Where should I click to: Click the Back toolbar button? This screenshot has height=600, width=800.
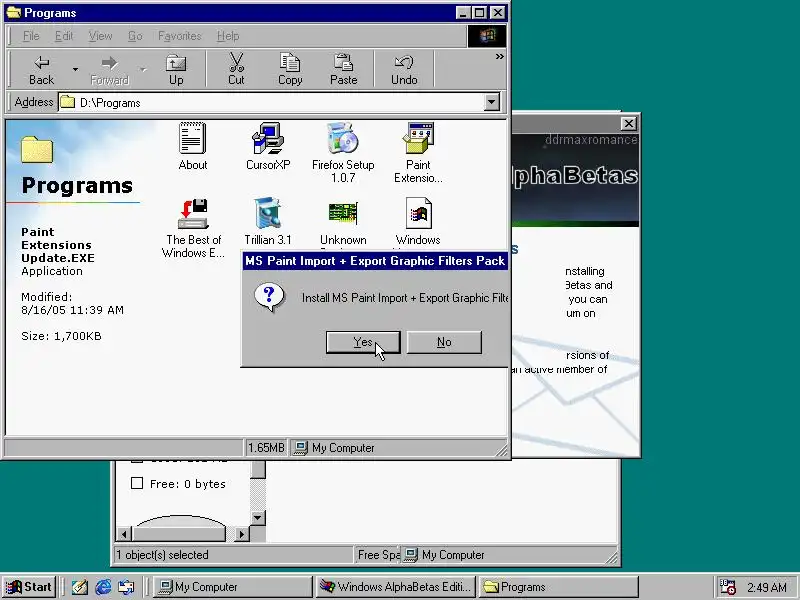41,70
